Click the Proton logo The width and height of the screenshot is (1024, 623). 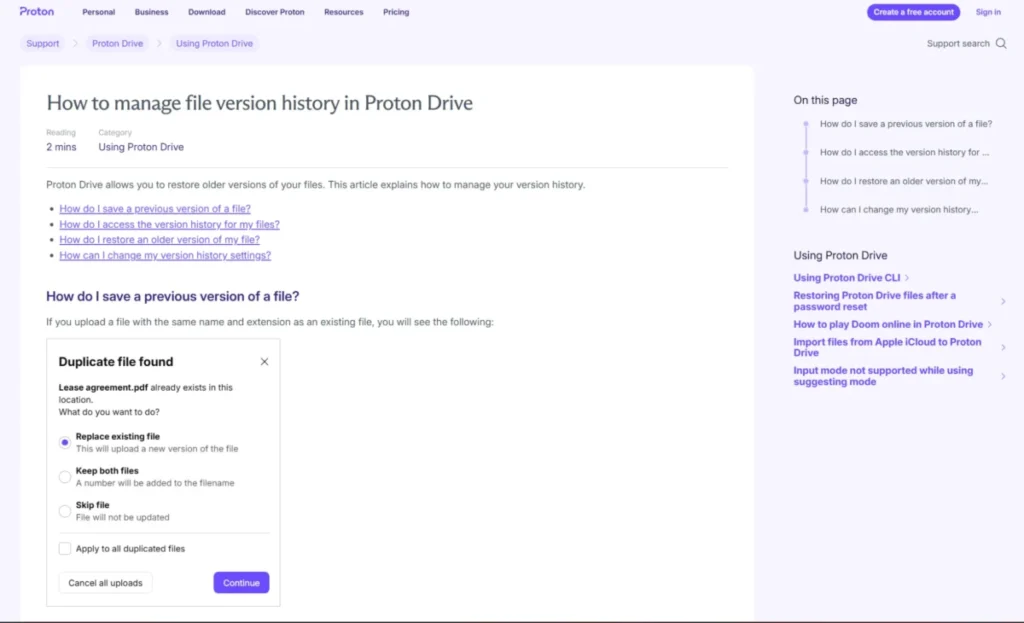tap(37, 11)
